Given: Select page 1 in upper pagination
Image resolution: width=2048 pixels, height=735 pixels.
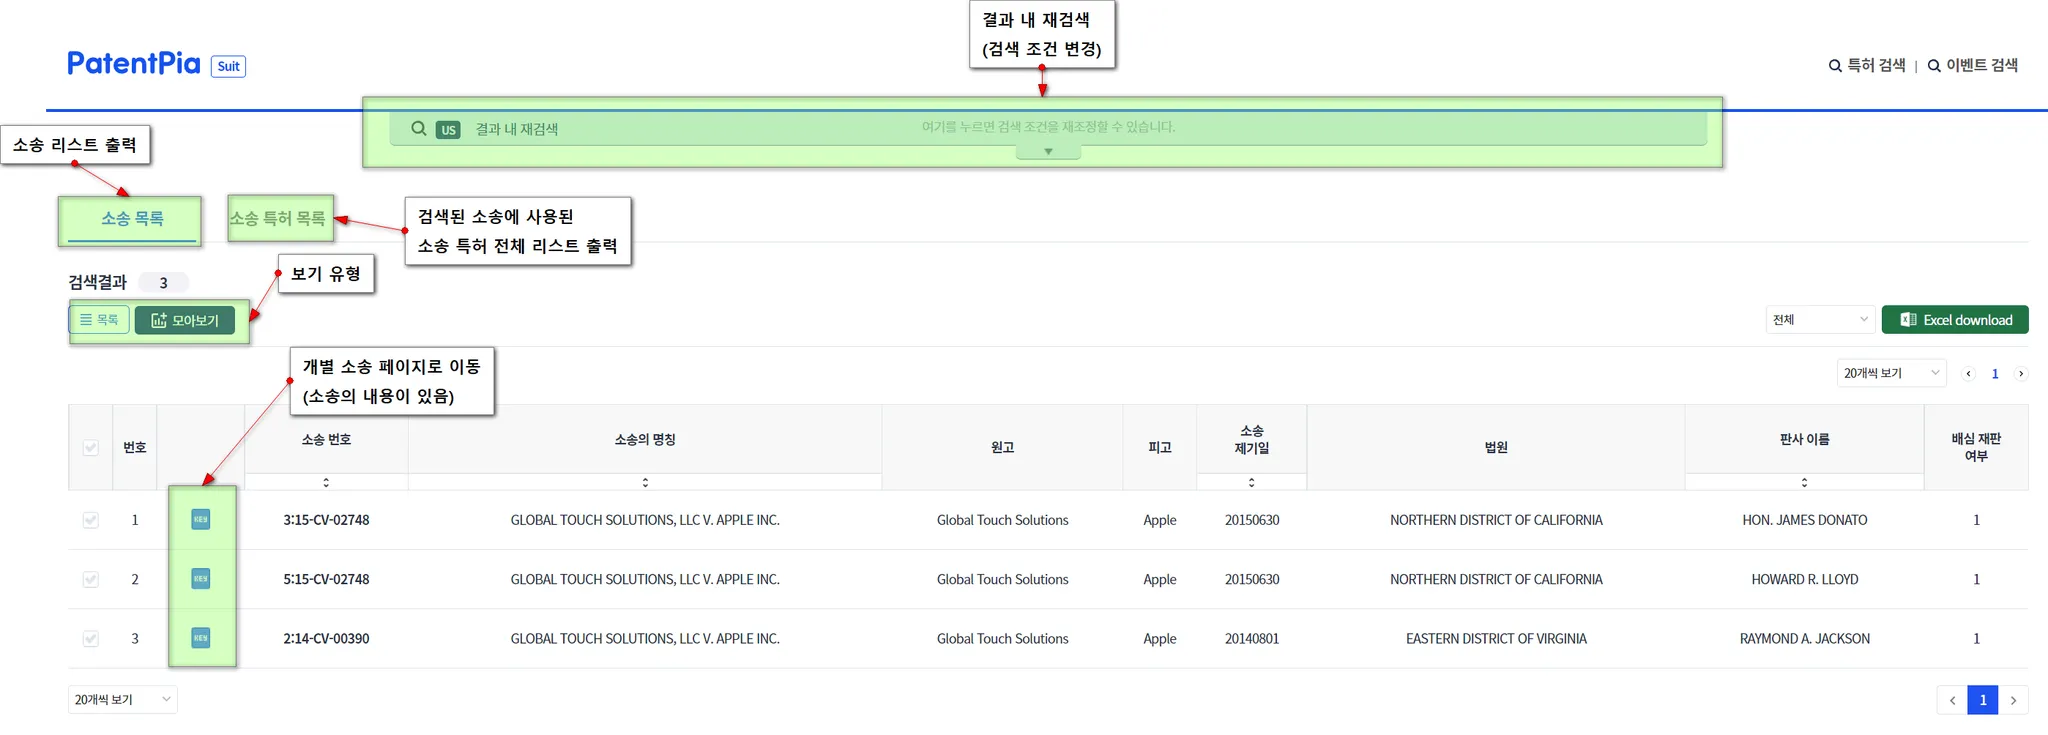Looking at the screenshot, I should click(x=1995, y=374).
